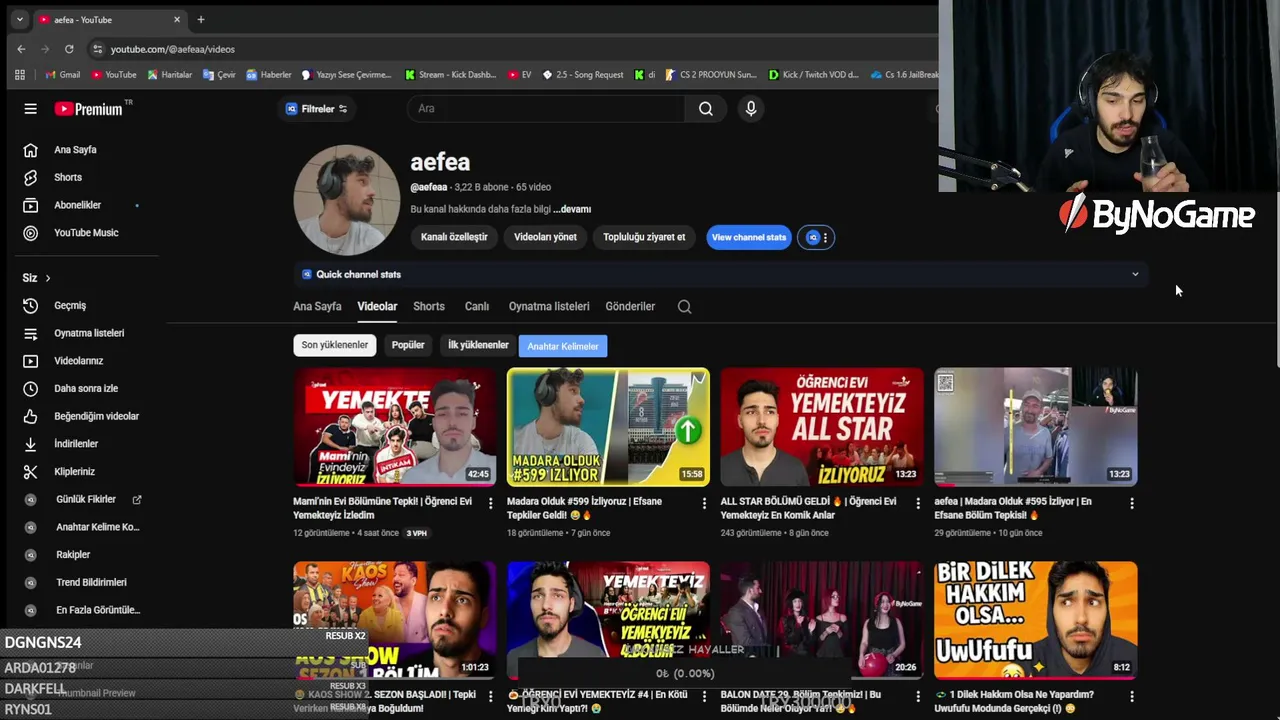Open YouTube Music in sidebar
1280x720 pixels.
pos(84,233)
